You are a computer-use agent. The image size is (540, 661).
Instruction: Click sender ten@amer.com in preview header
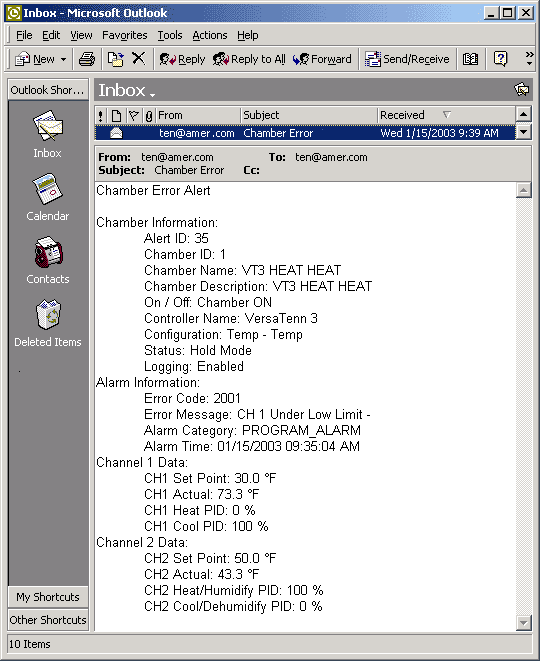click(177, 157)
